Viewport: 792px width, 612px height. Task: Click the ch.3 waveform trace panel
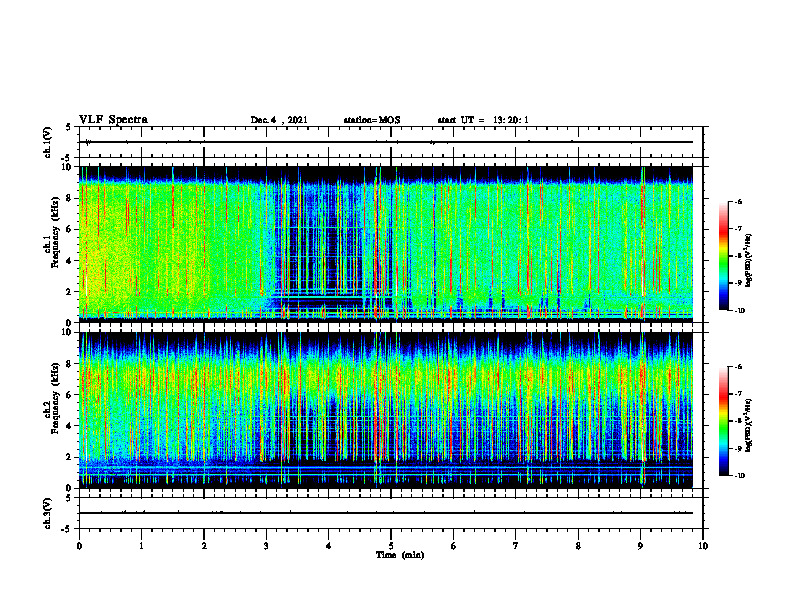pos(391,513)
